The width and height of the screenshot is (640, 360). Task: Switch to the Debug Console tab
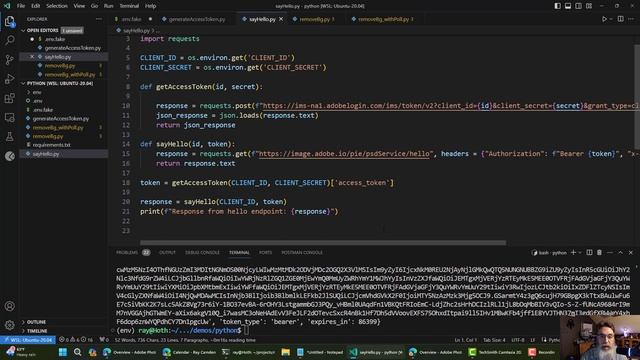[202, 253]
